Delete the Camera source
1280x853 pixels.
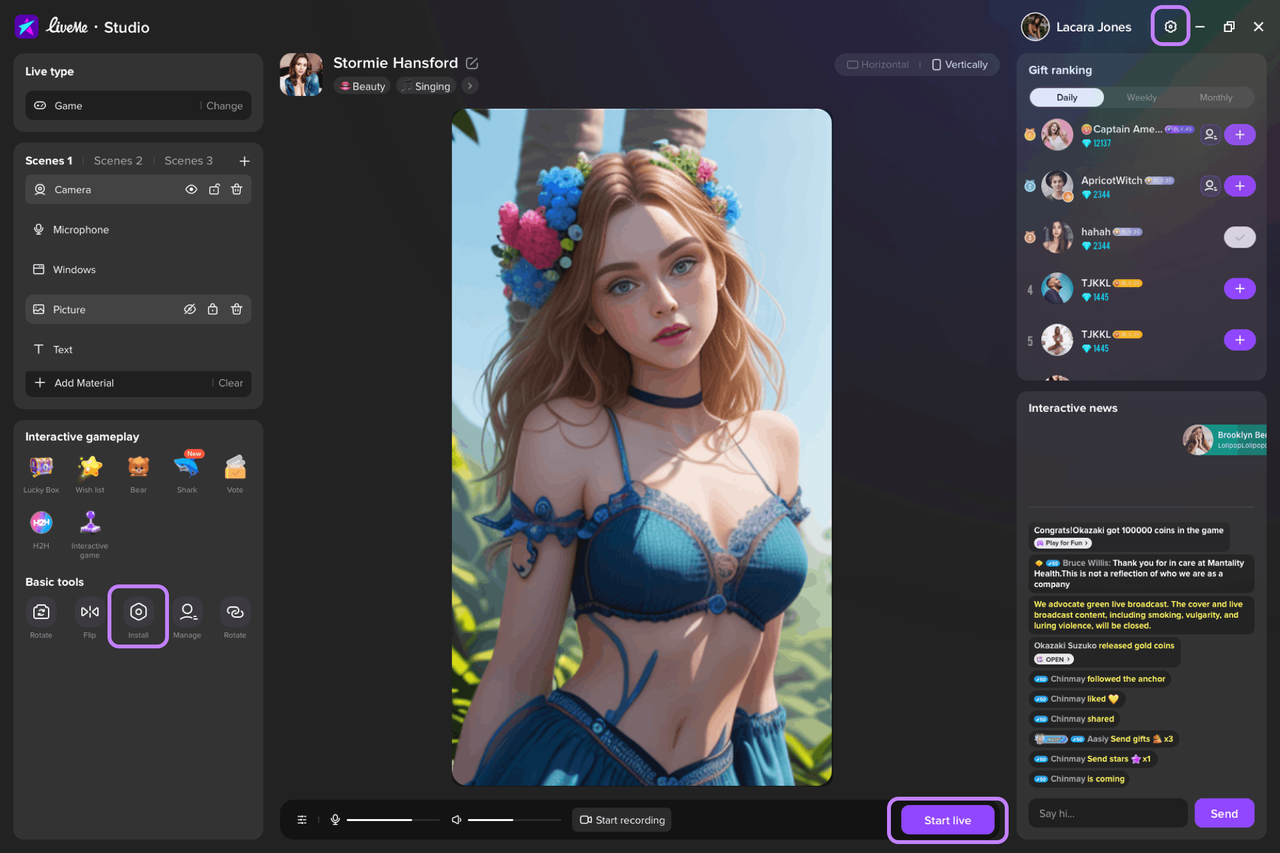237,190
